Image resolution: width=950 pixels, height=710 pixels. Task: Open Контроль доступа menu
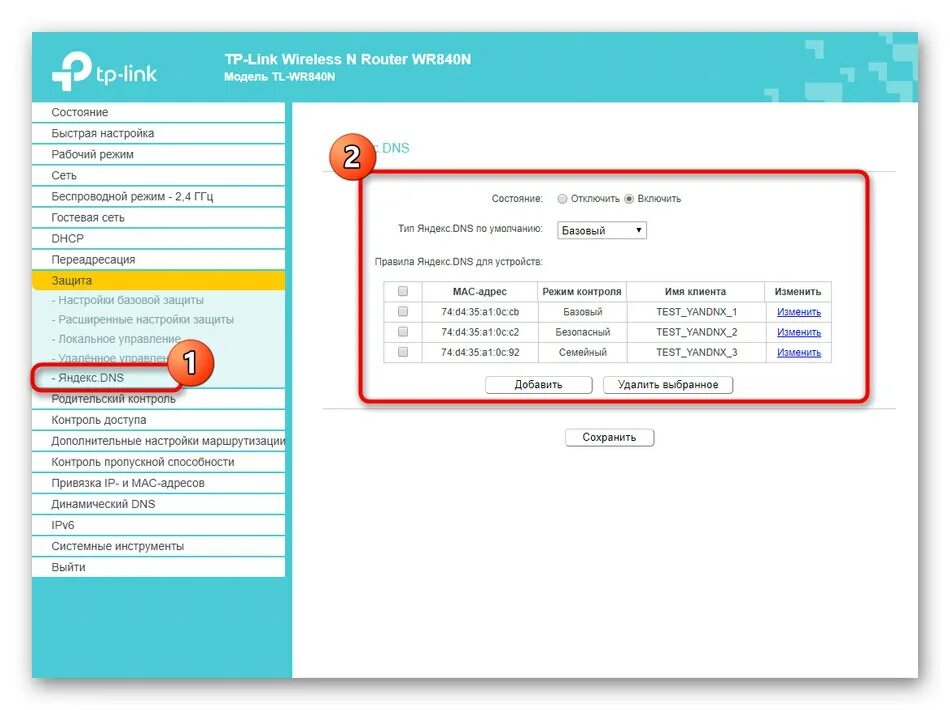pyautogui.click(x=158, y=420)
